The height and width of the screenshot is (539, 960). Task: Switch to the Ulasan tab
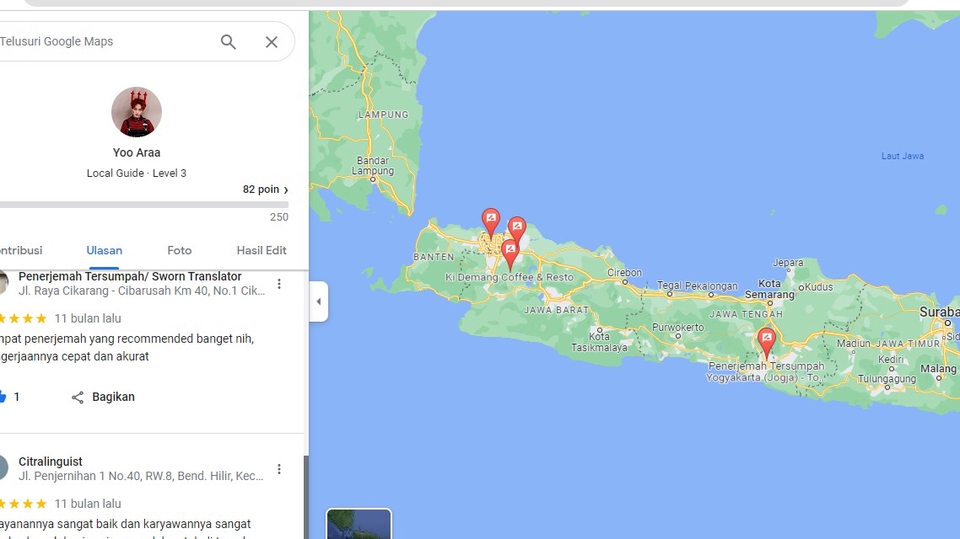104,250
